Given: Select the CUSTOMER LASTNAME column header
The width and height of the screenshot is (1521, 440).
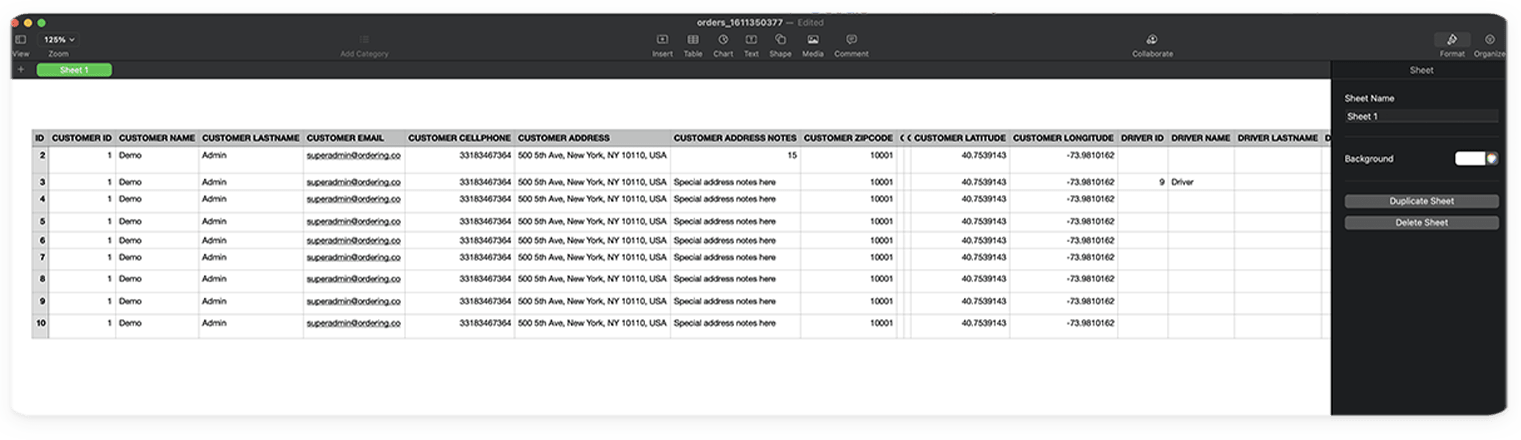Looking at the screenshot, I should coord(251,138).
